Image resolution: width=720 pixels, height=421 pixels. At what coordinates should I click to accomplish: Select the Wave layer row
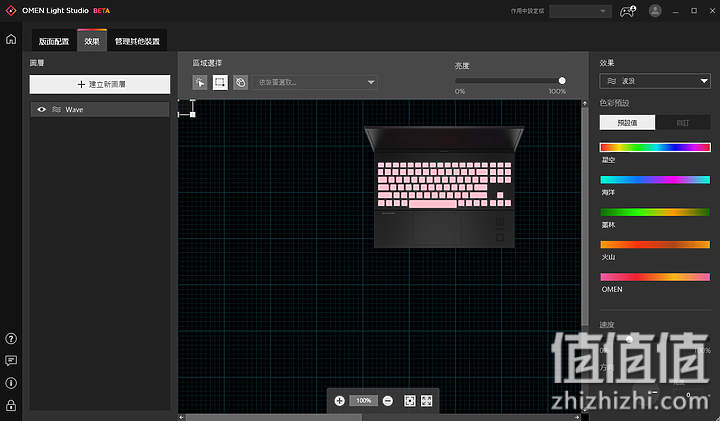coord(100,110)
